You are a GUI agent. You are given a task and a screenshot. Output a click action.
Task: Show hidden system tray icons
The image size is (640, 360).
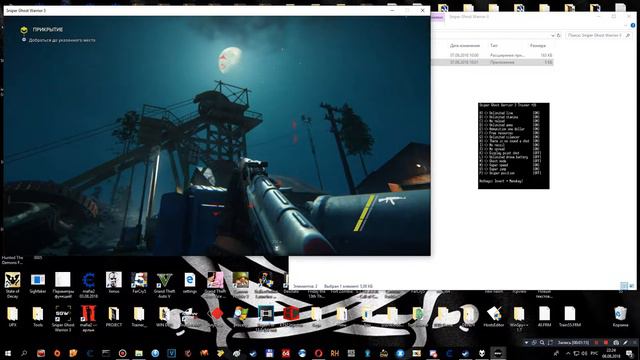coord(568,353)
